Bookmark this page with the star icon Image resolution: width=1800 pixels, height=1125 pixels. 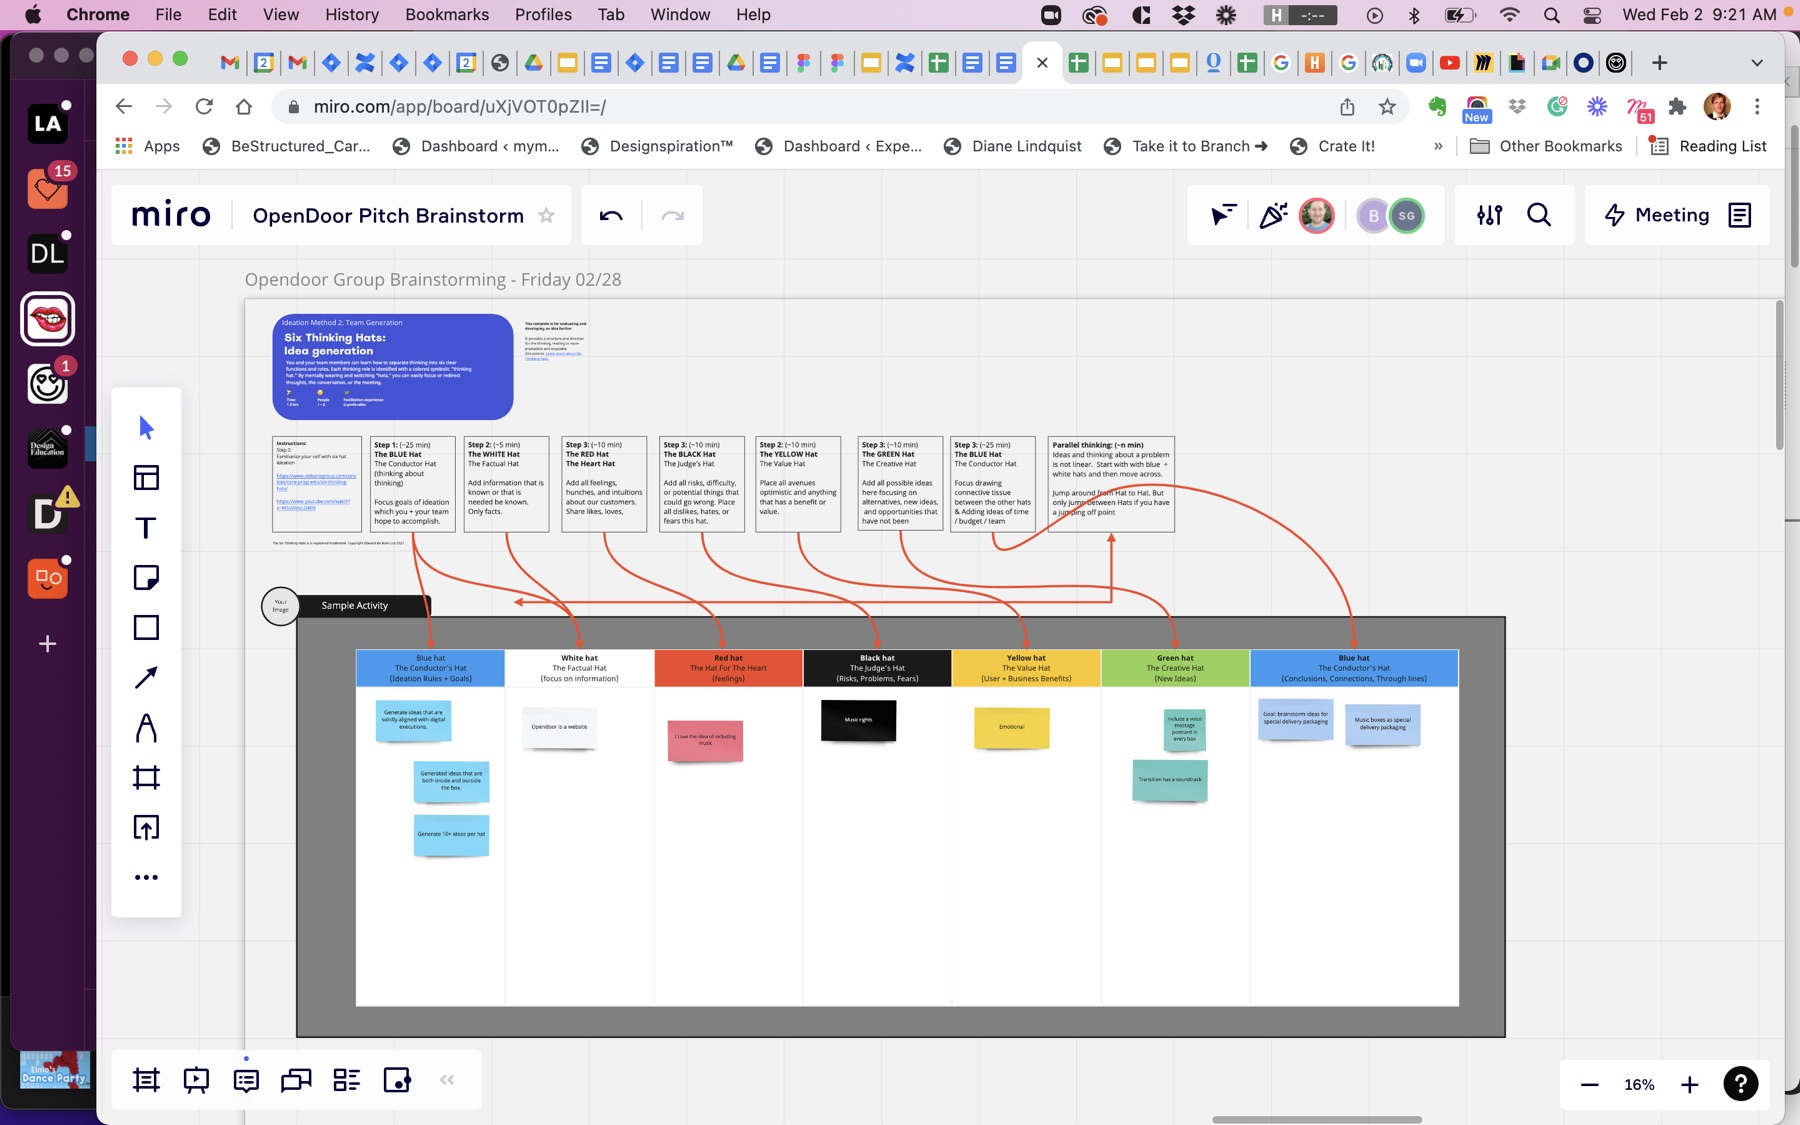click(1387, 106)
